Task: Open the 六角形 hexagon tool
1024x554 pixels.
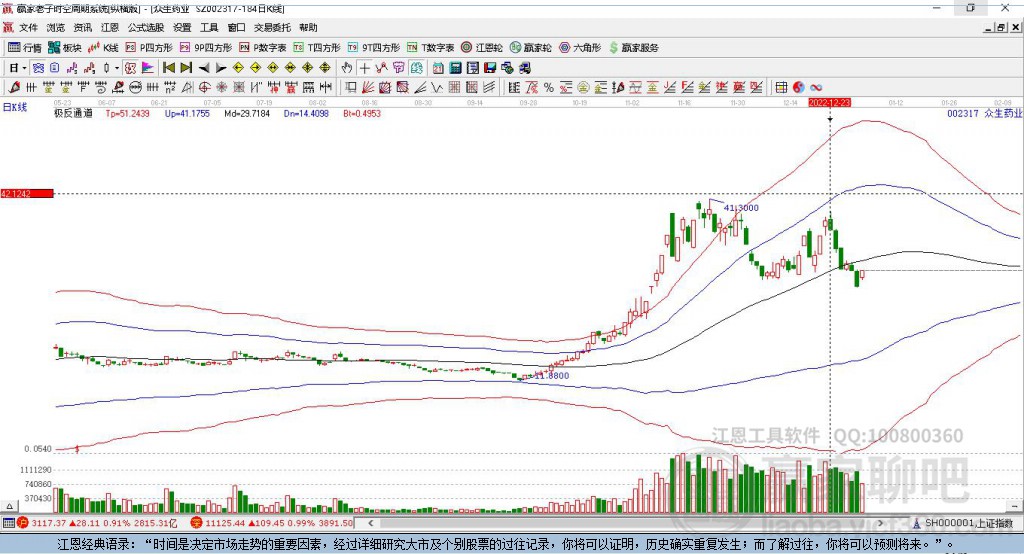Action: coord(580,48)
